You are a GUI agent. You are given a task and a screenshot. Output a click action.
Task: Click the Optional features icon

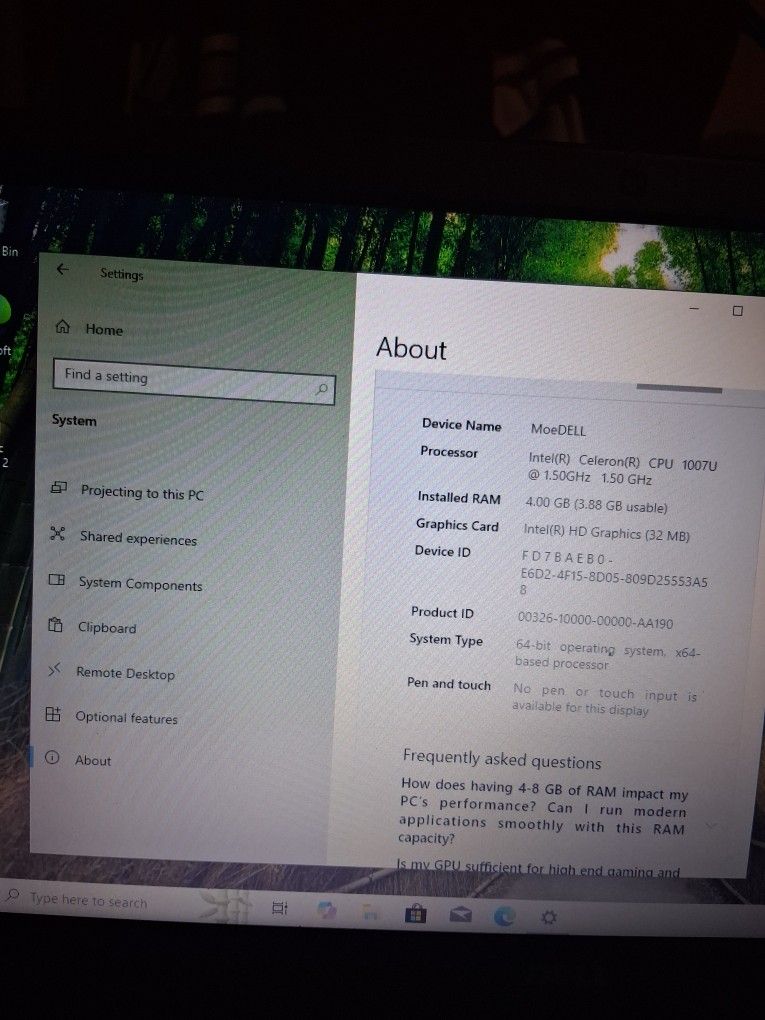click(53, 714)
